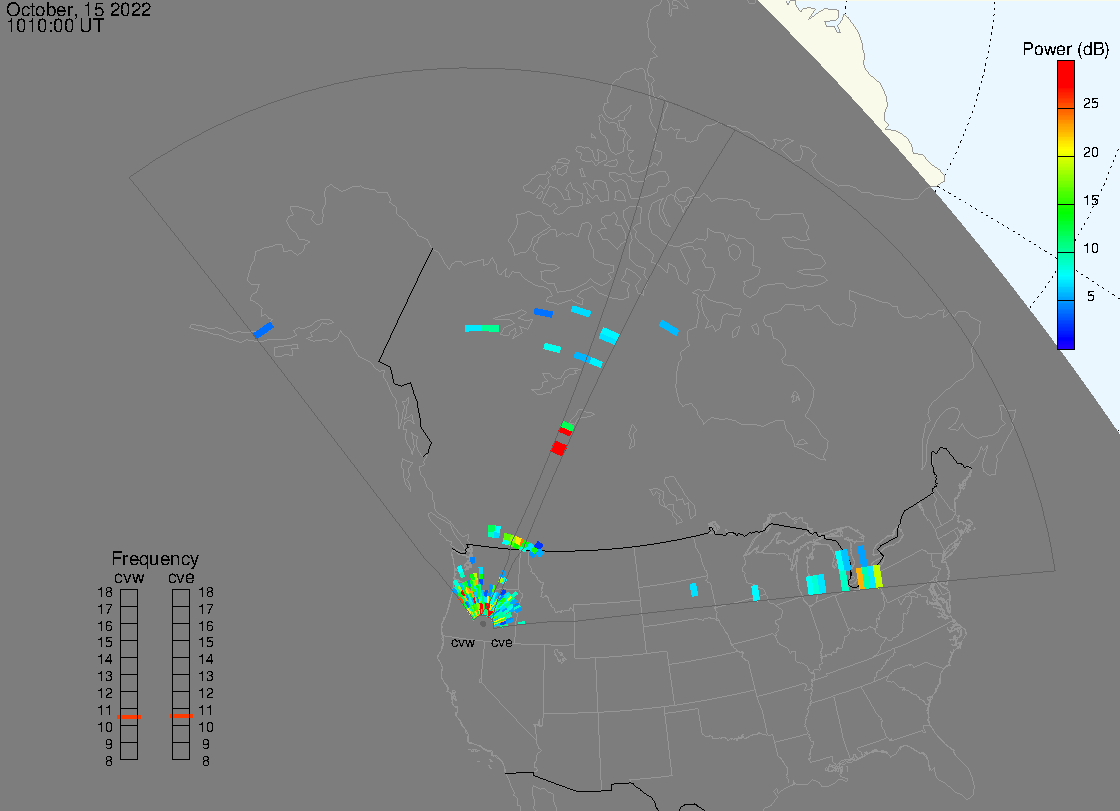
Task: Click the date text 'October, 15 2022'
Action: [x=78, y=9]
